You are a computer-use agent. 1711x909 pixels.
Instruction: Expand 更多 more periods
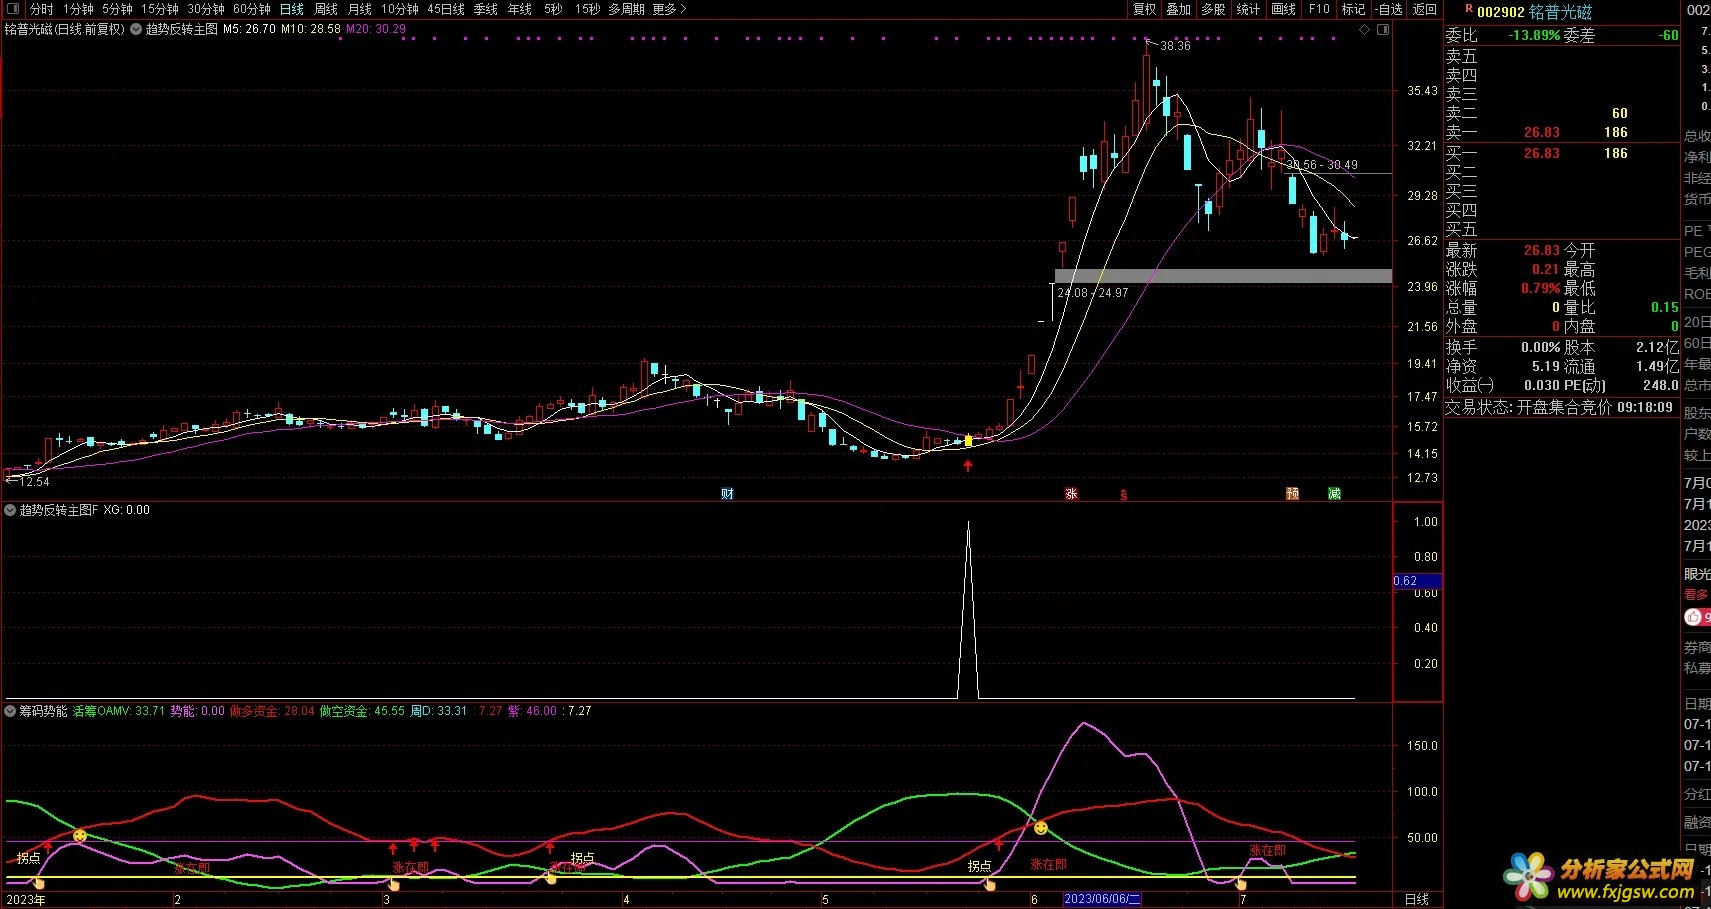coord(669,9)
